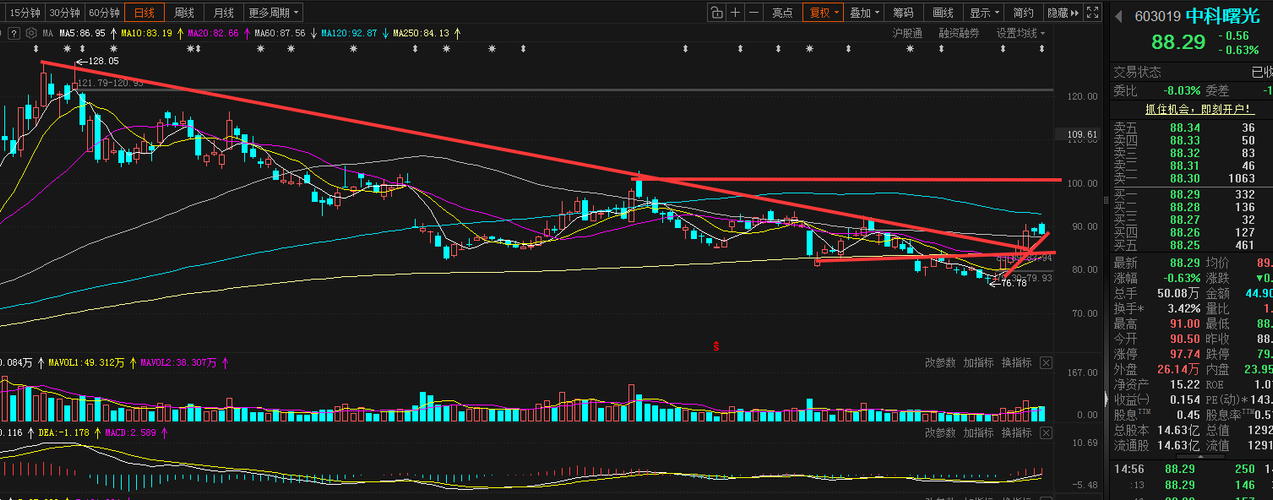The image size is (1273, 500).
Task: Close the MACD indicator panel with its X
Action: (x=1046, y=433)
